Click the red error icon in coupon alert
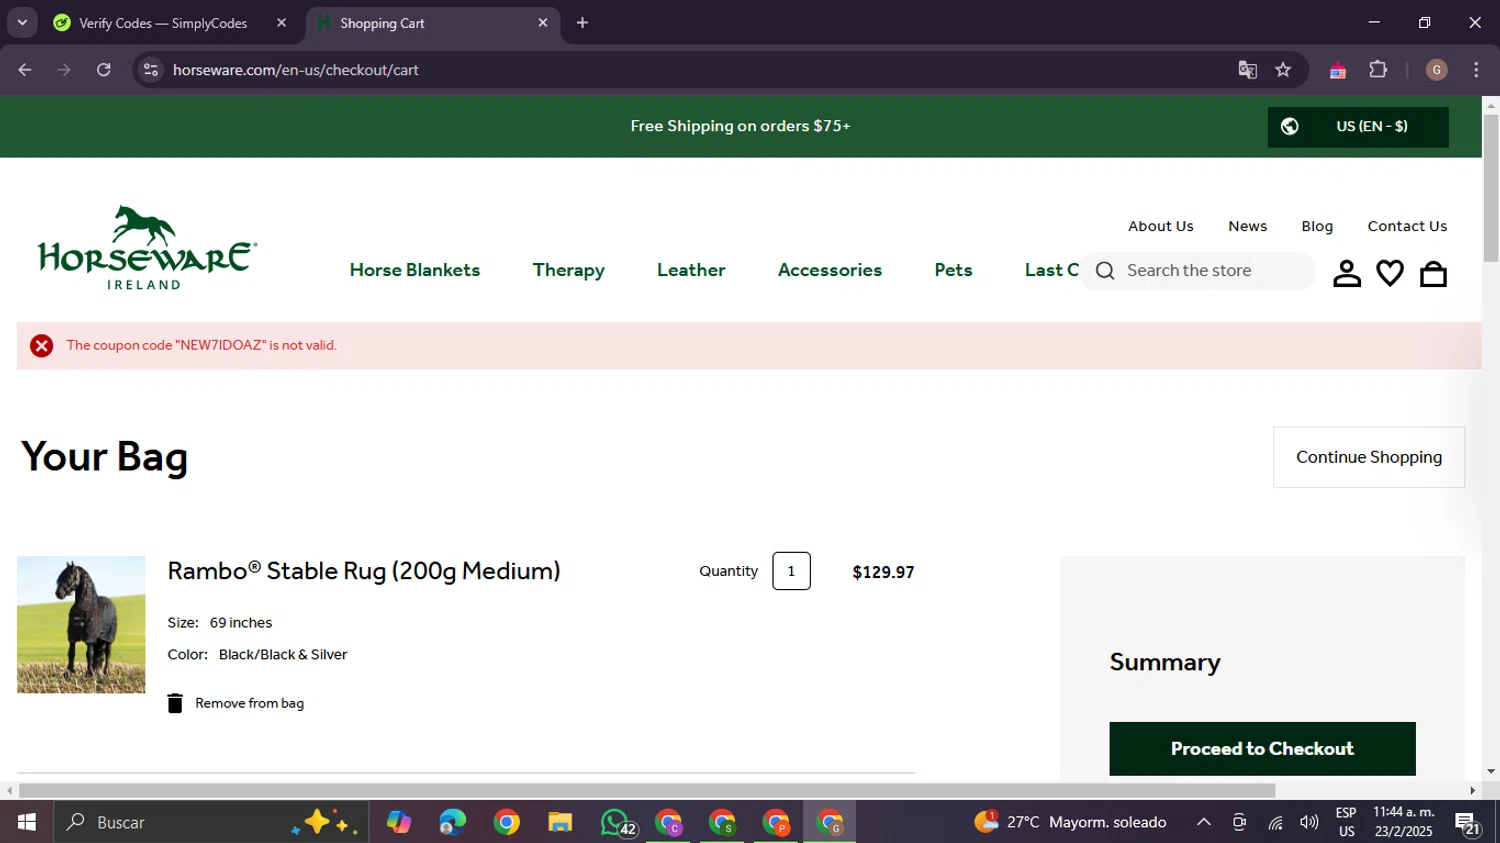The width and height of the screenshot is (1500, 843). [x=41, y=346]
